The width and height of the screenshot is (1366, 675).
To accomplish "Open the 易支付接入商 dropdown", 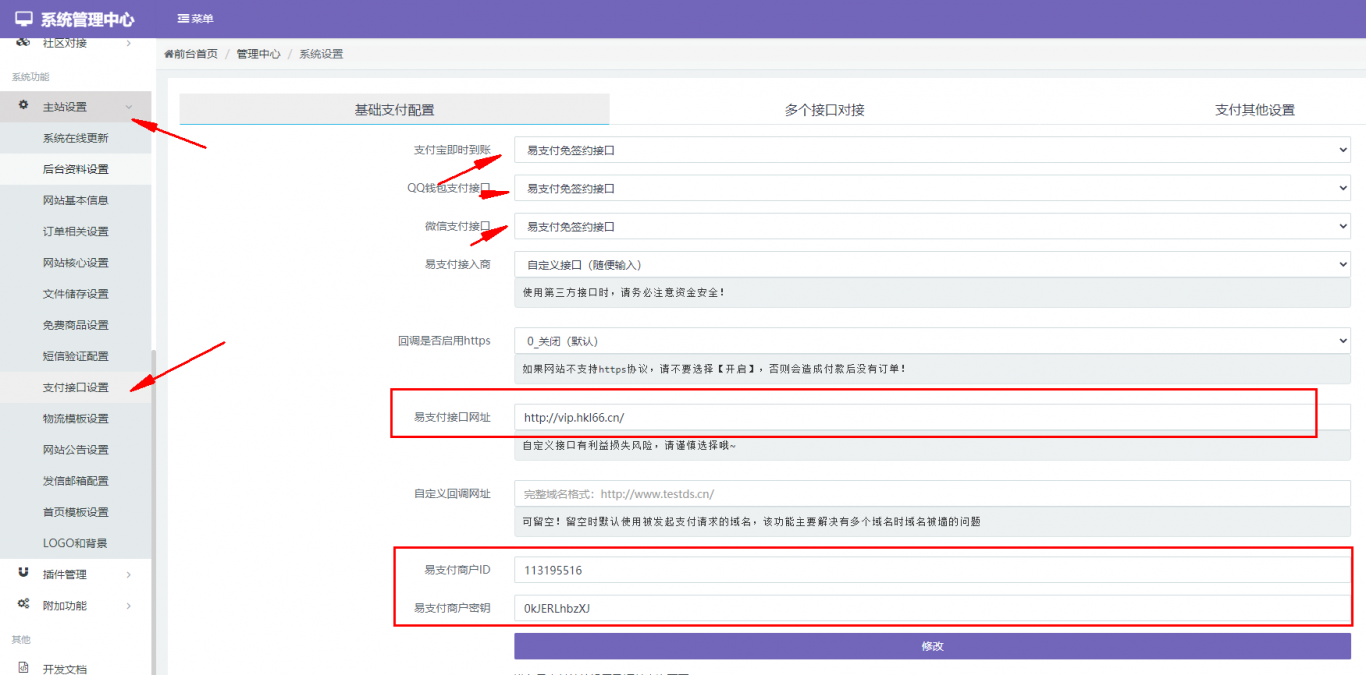I will tap(932, 265).
